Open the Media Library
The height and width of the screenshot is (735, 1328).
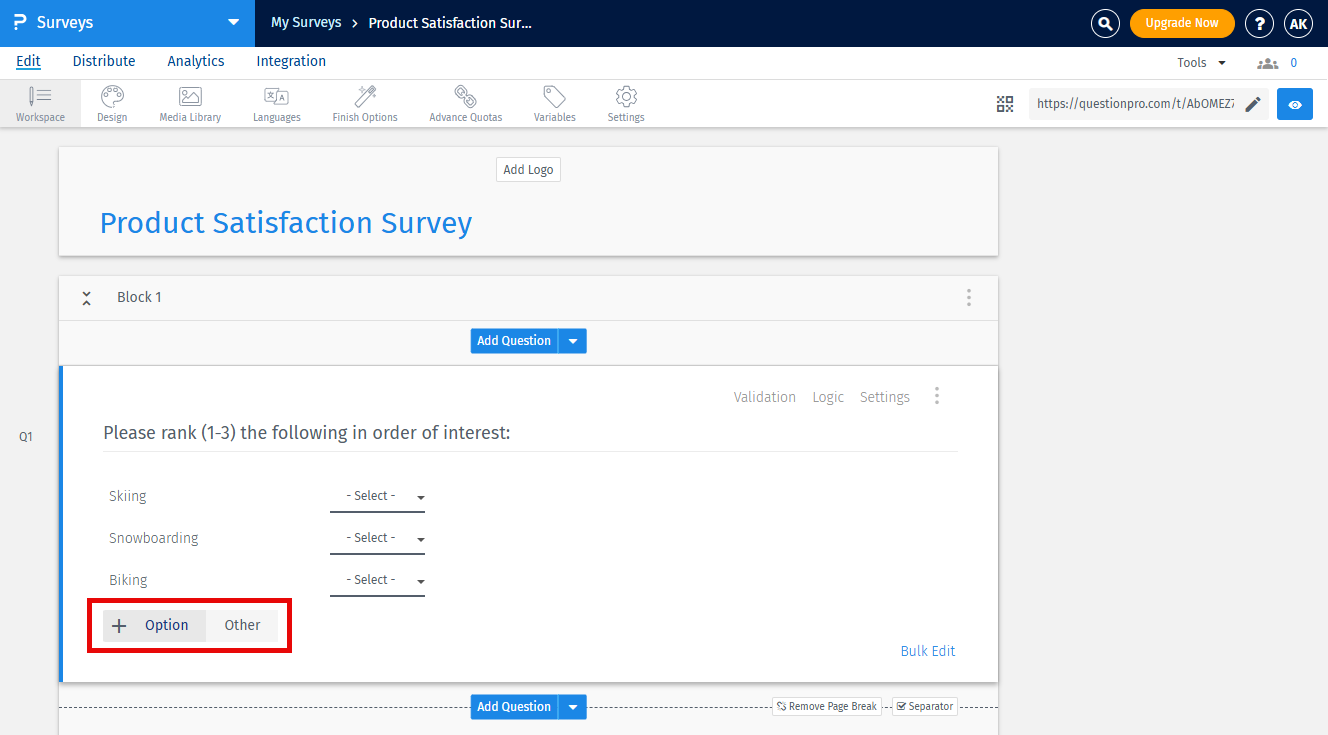189,103
